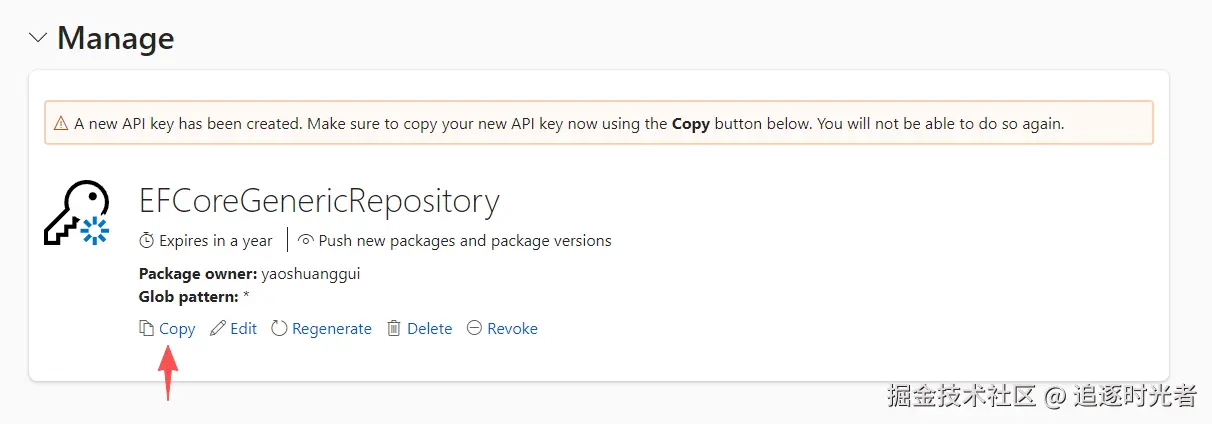This screenshot has width=1212, height=424.
Task: Select the EFCoreGenericRepository key title
Action: 319,201
